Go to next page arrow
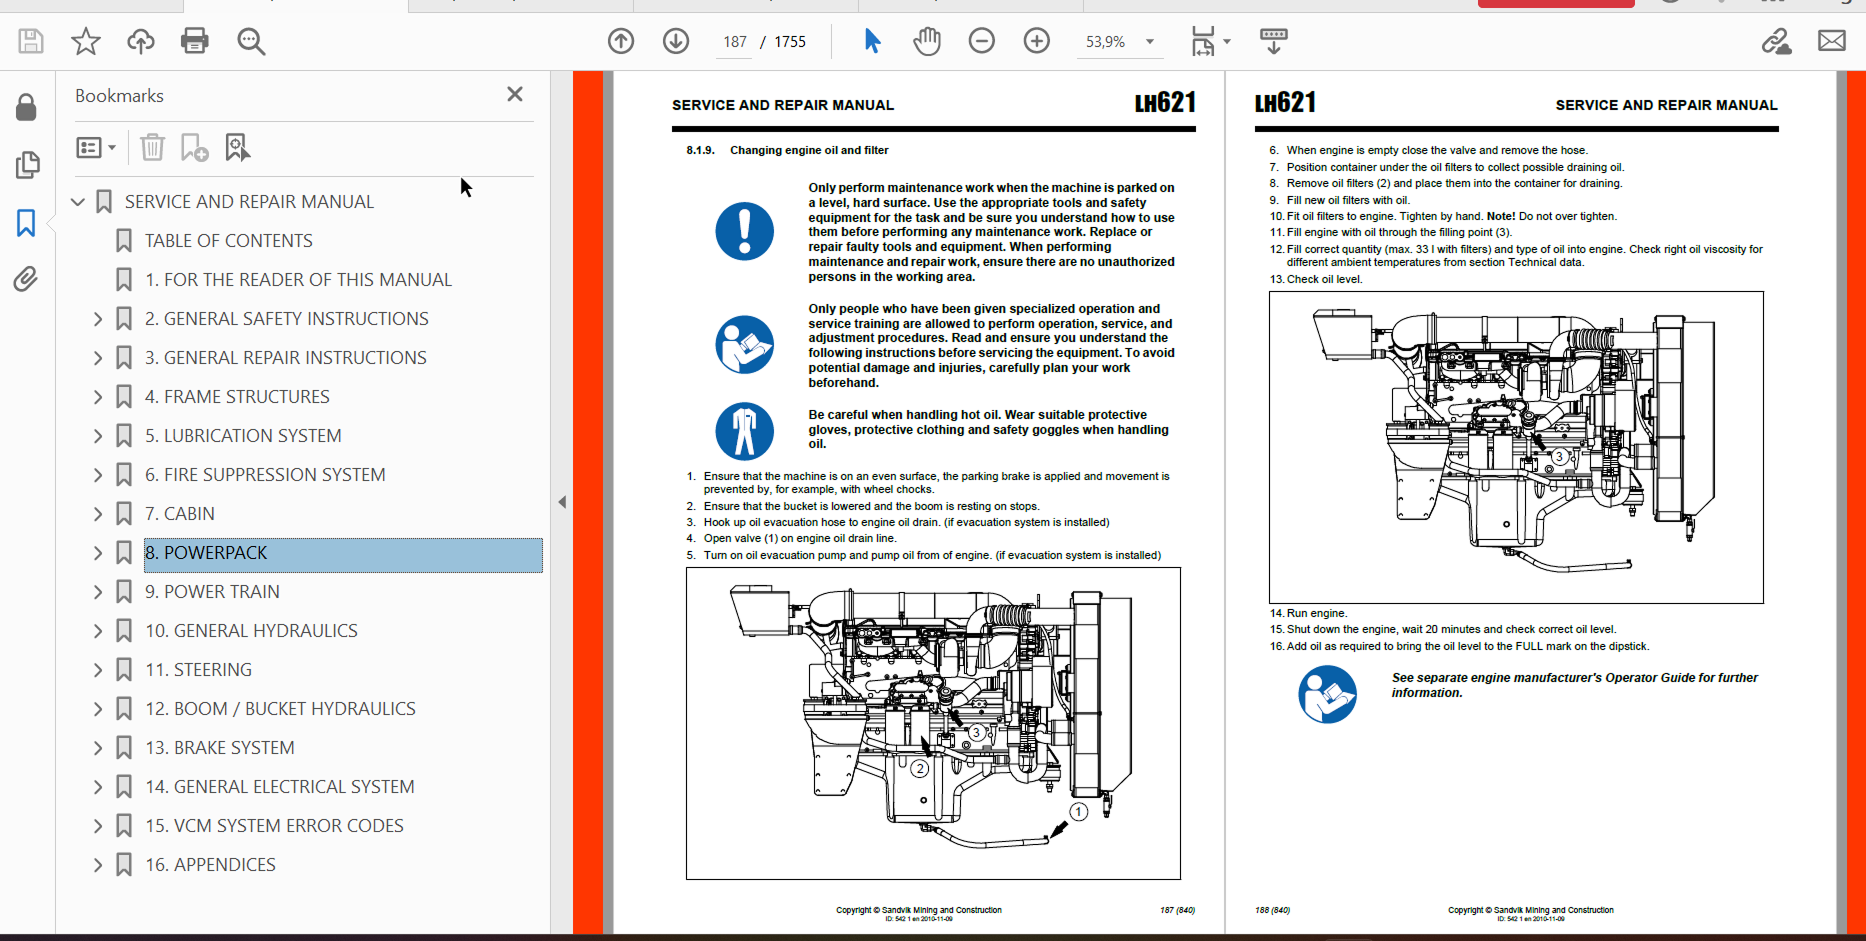Screen dimensions: 1866x941 (676, 41)
